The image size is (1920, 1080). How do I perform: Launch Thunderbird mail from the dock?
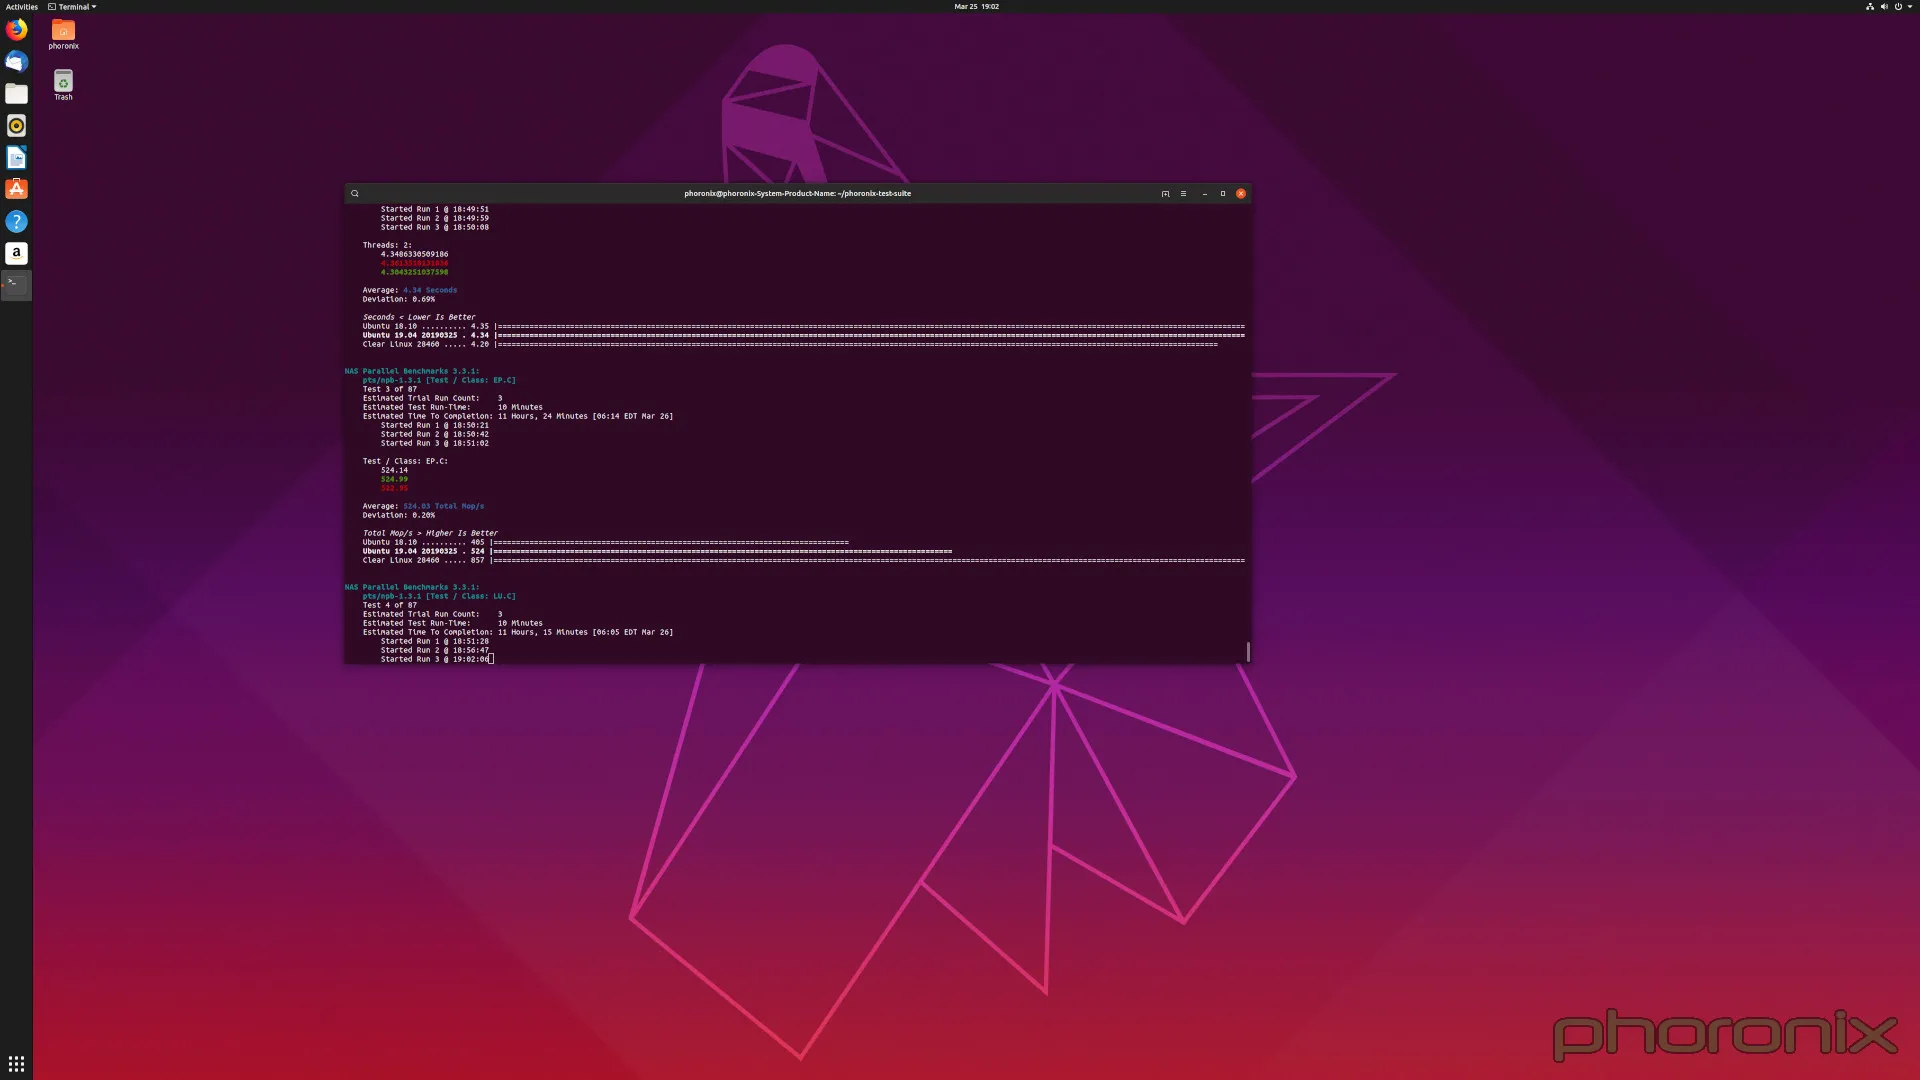pyautogui.click(x=16, y=62)
